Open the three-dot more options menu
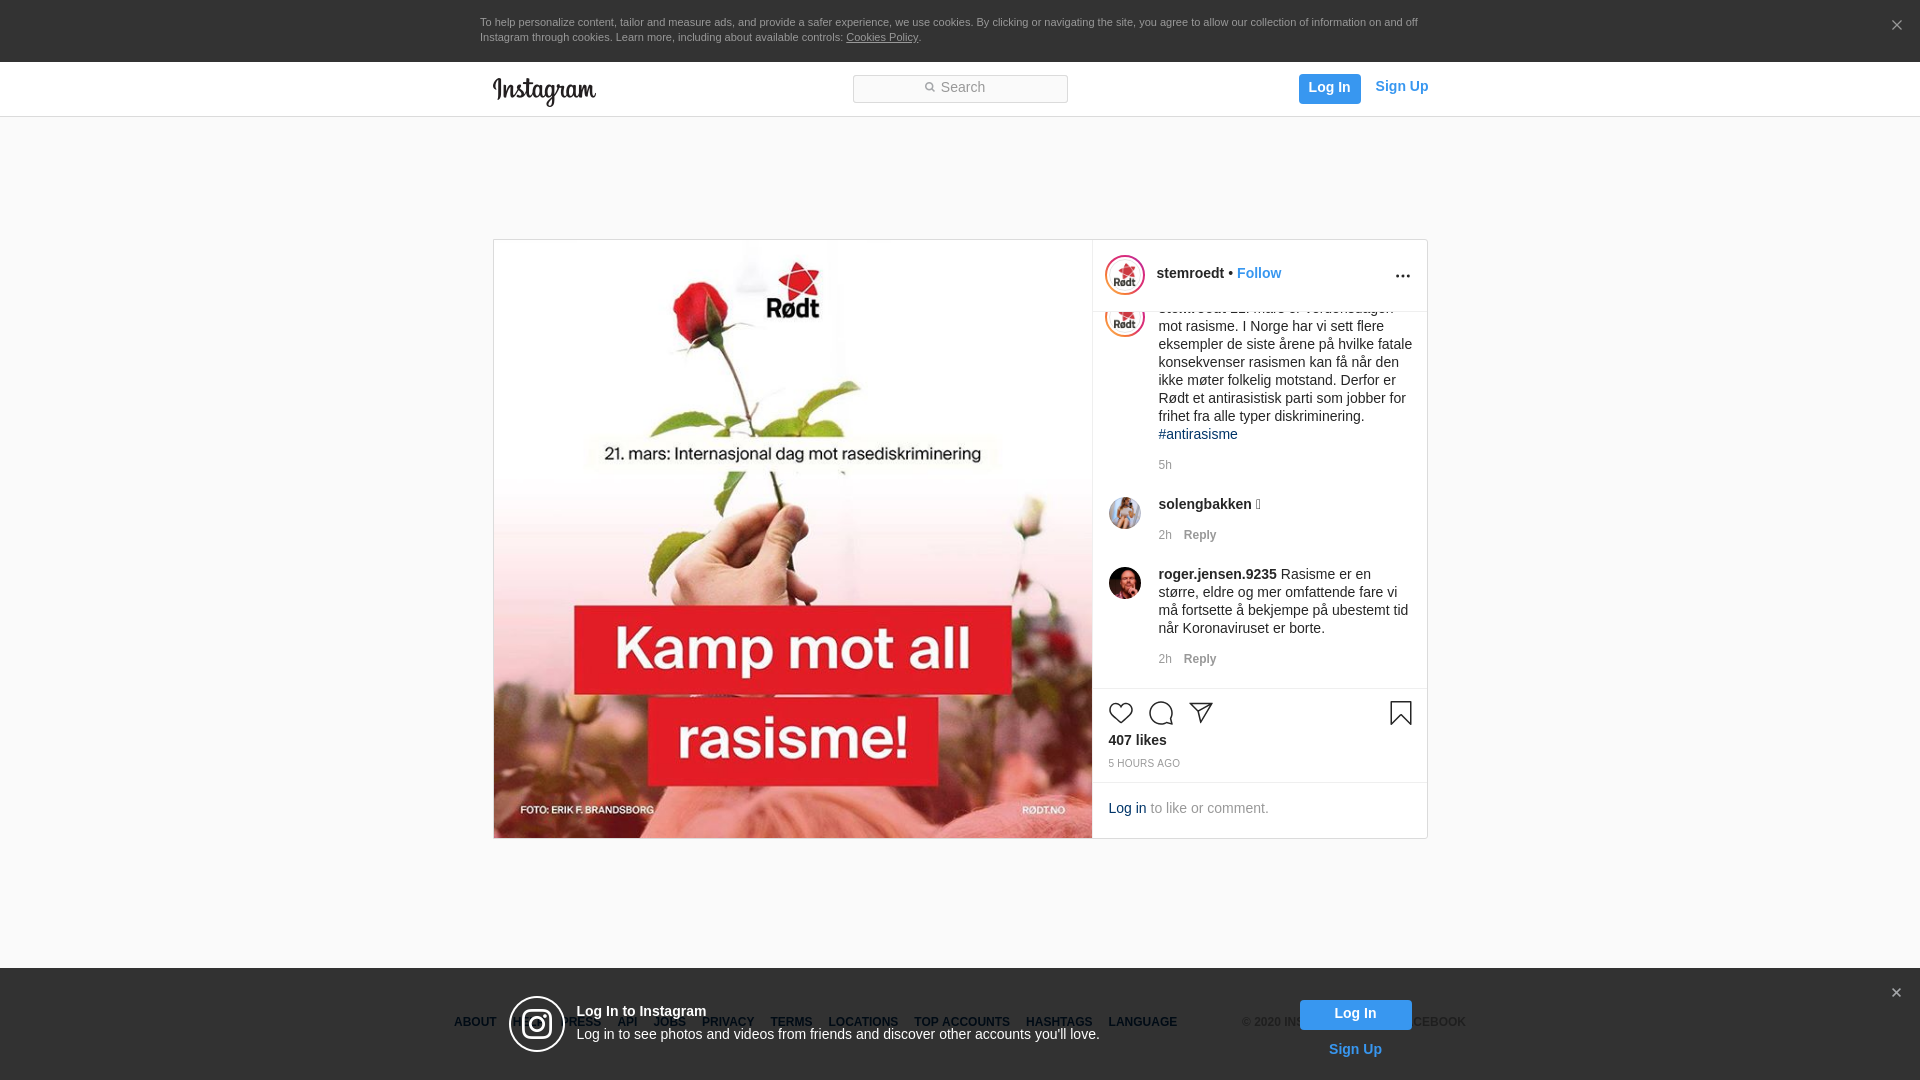Screen dimensions: 1920x1080 (1402, 276)
